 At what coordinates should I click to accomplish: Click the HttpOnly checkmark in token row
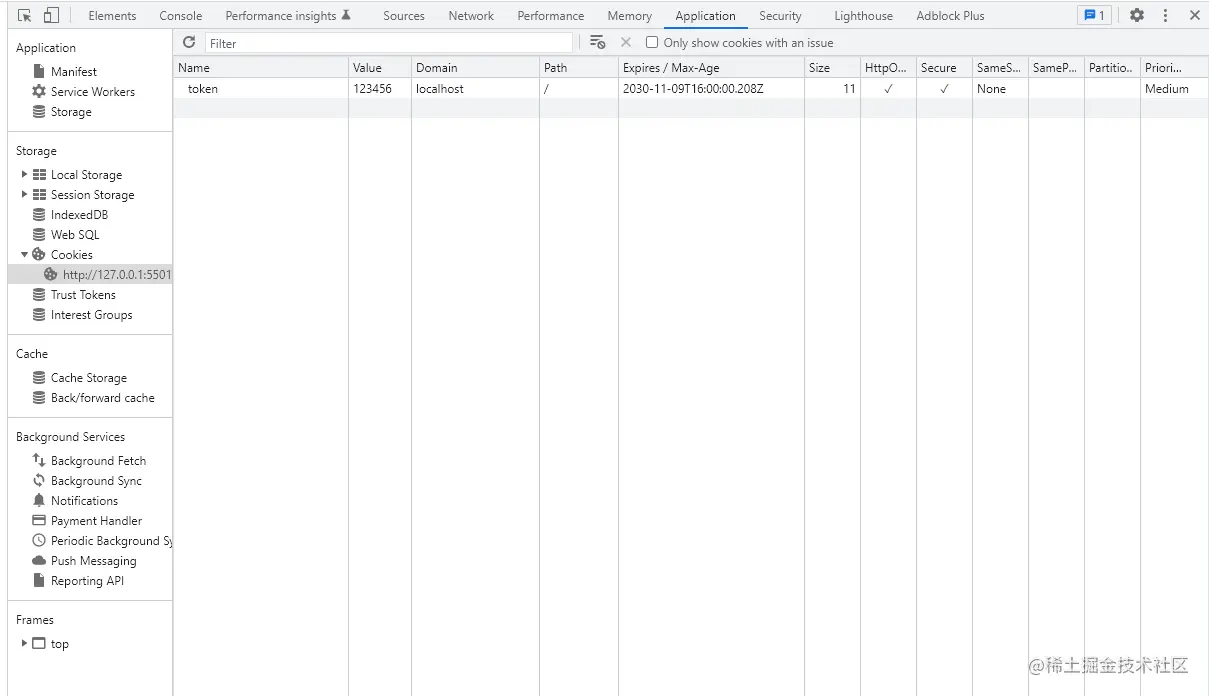pos(888,89)
